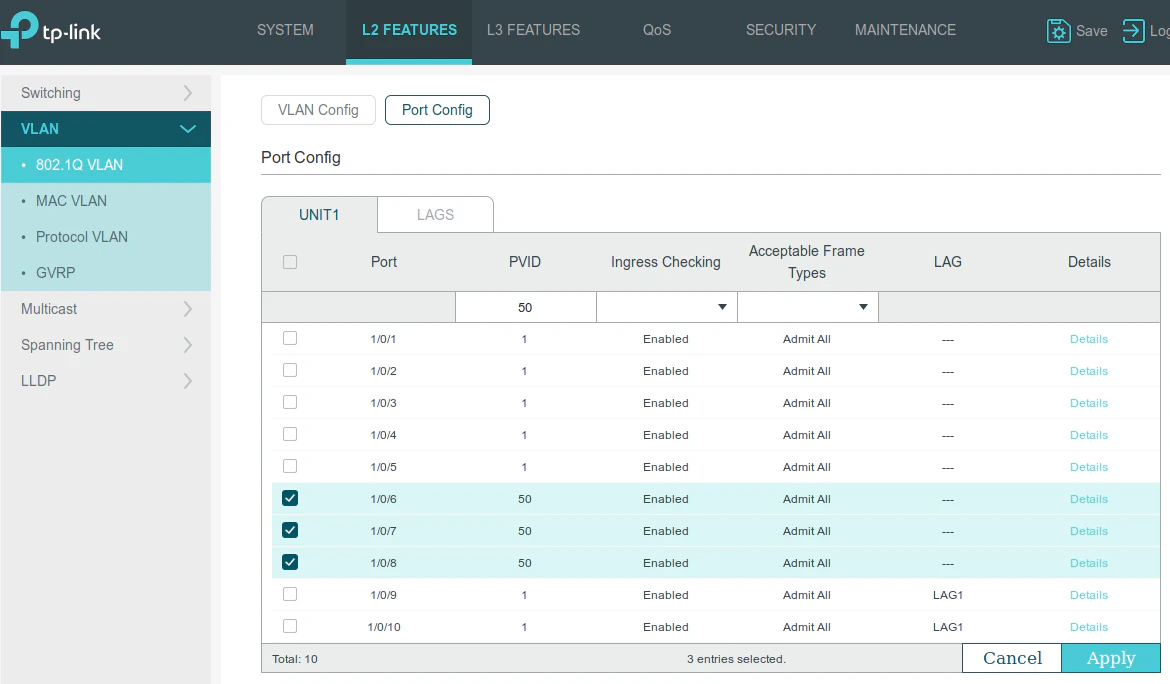Open GVRP in sidebar

106,272
